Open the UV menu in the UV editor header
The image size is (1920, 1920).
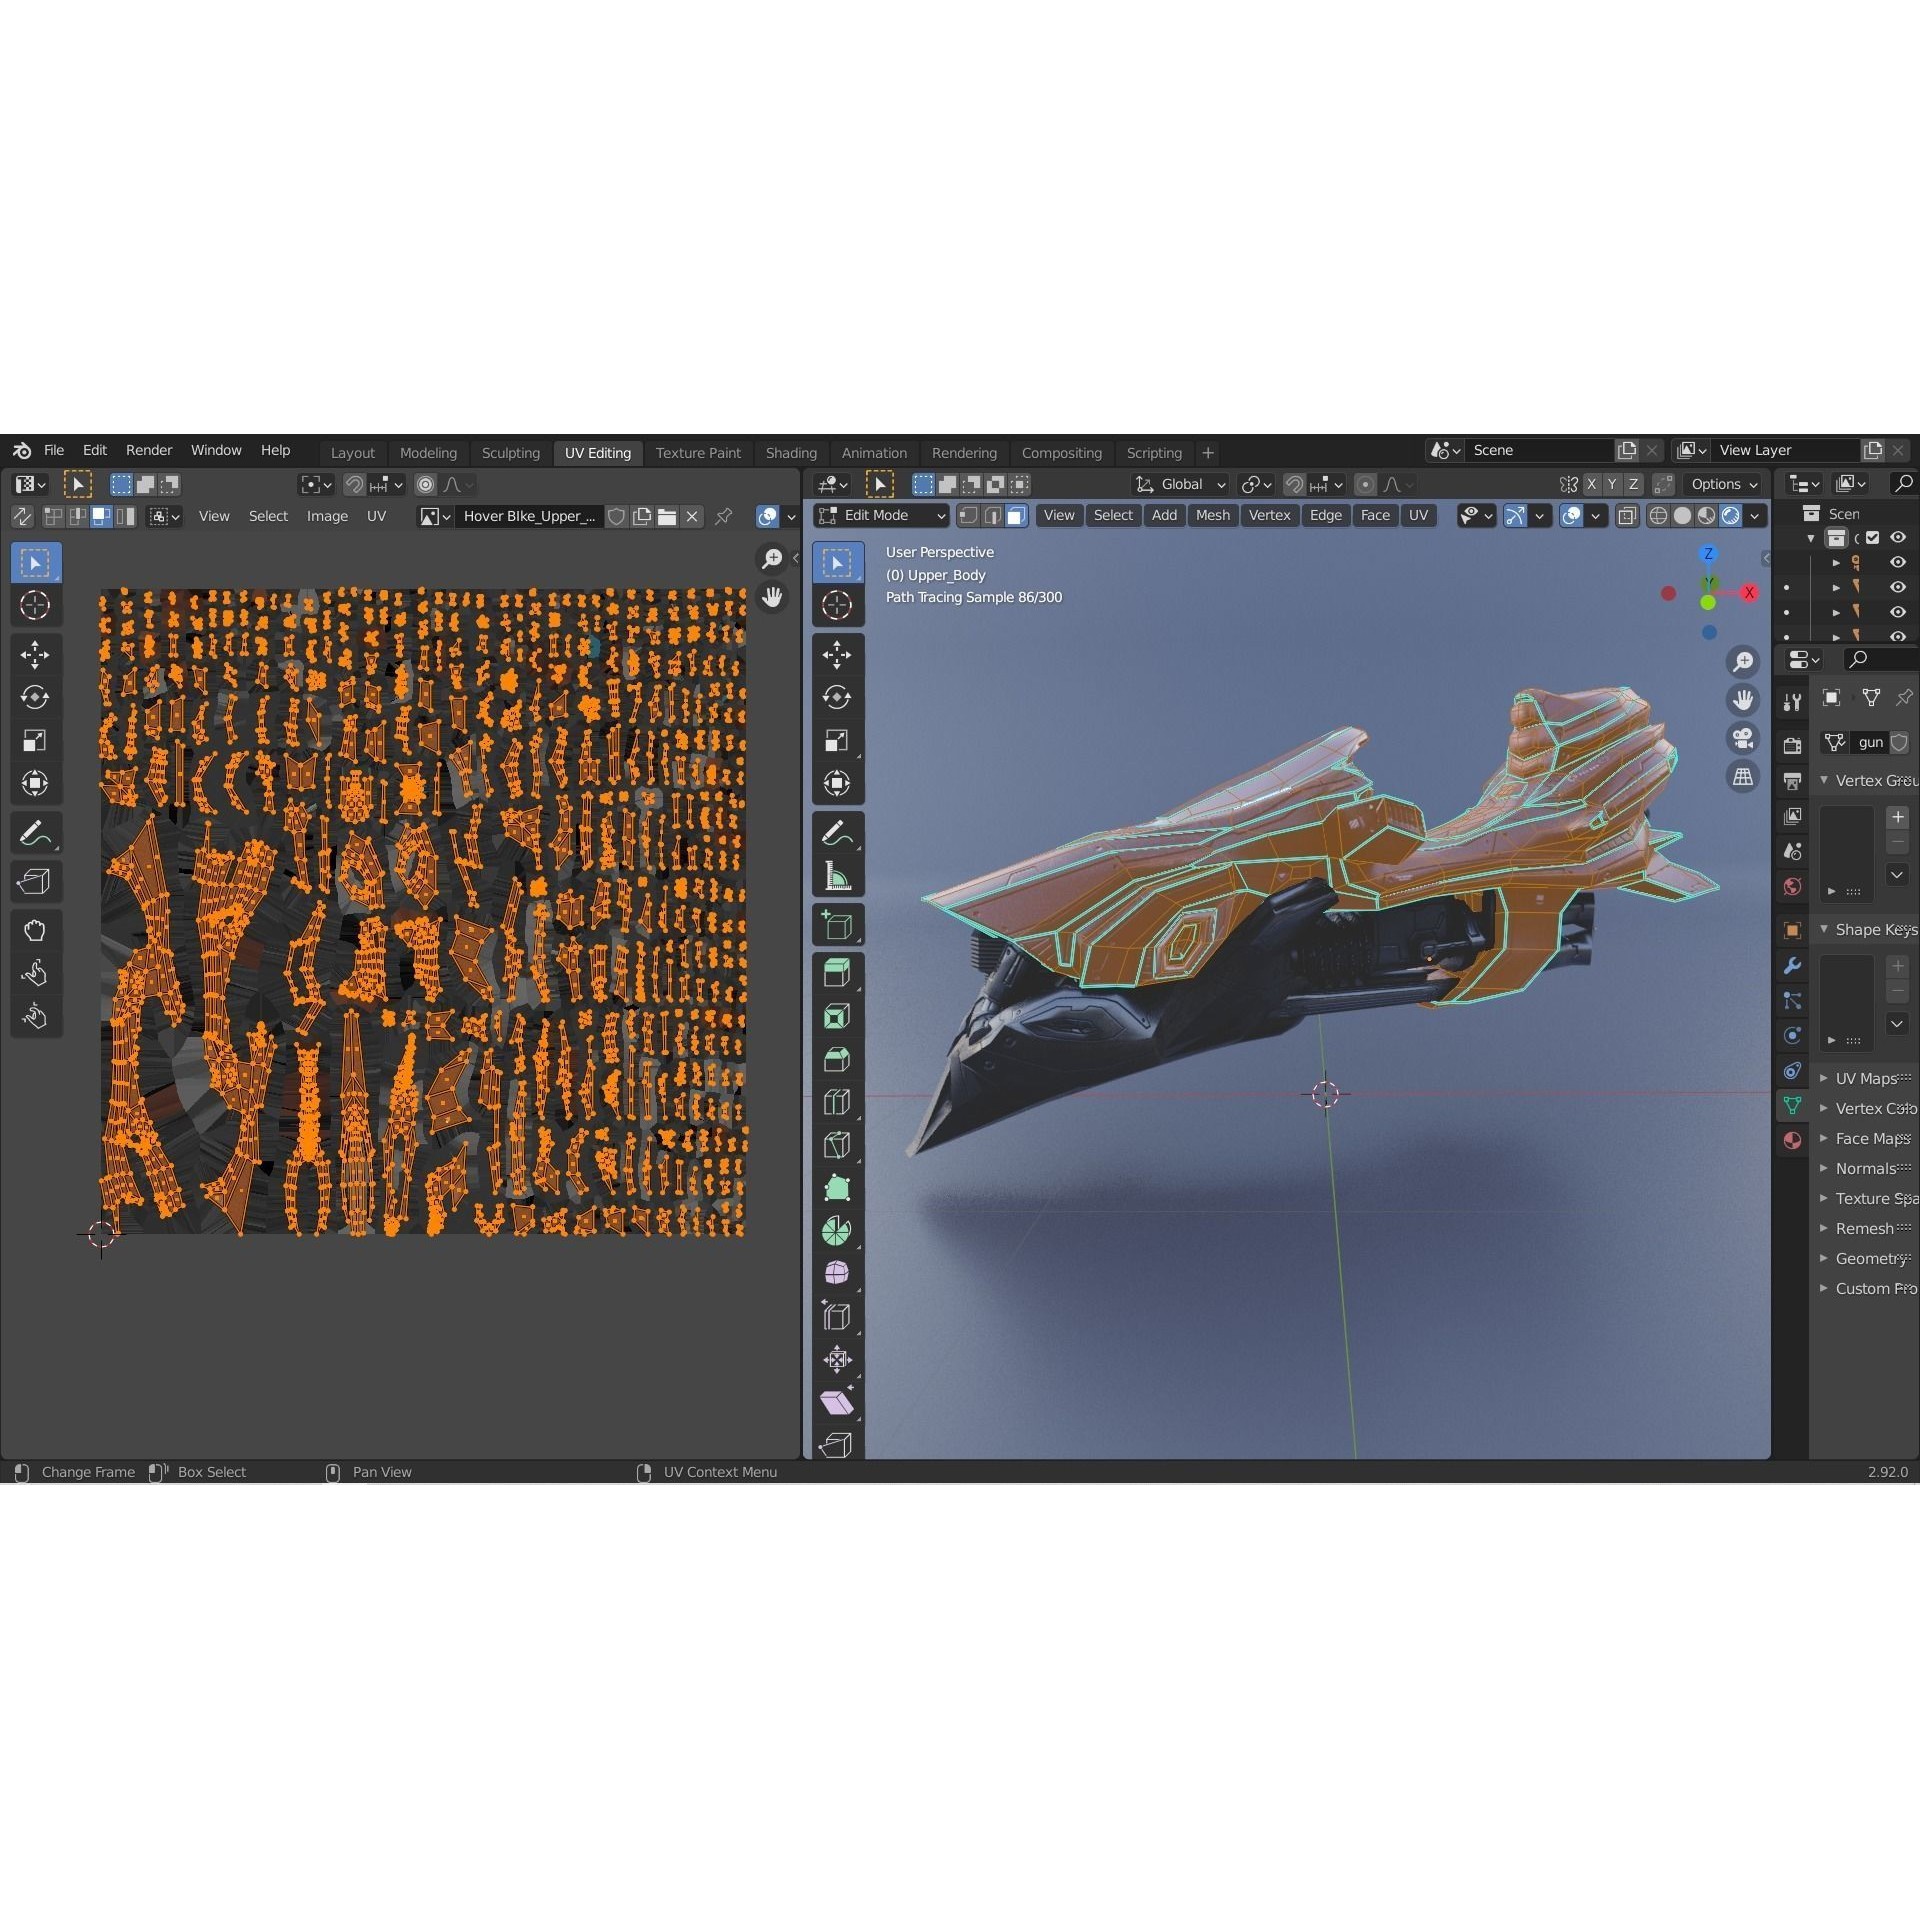pos(377,516)
